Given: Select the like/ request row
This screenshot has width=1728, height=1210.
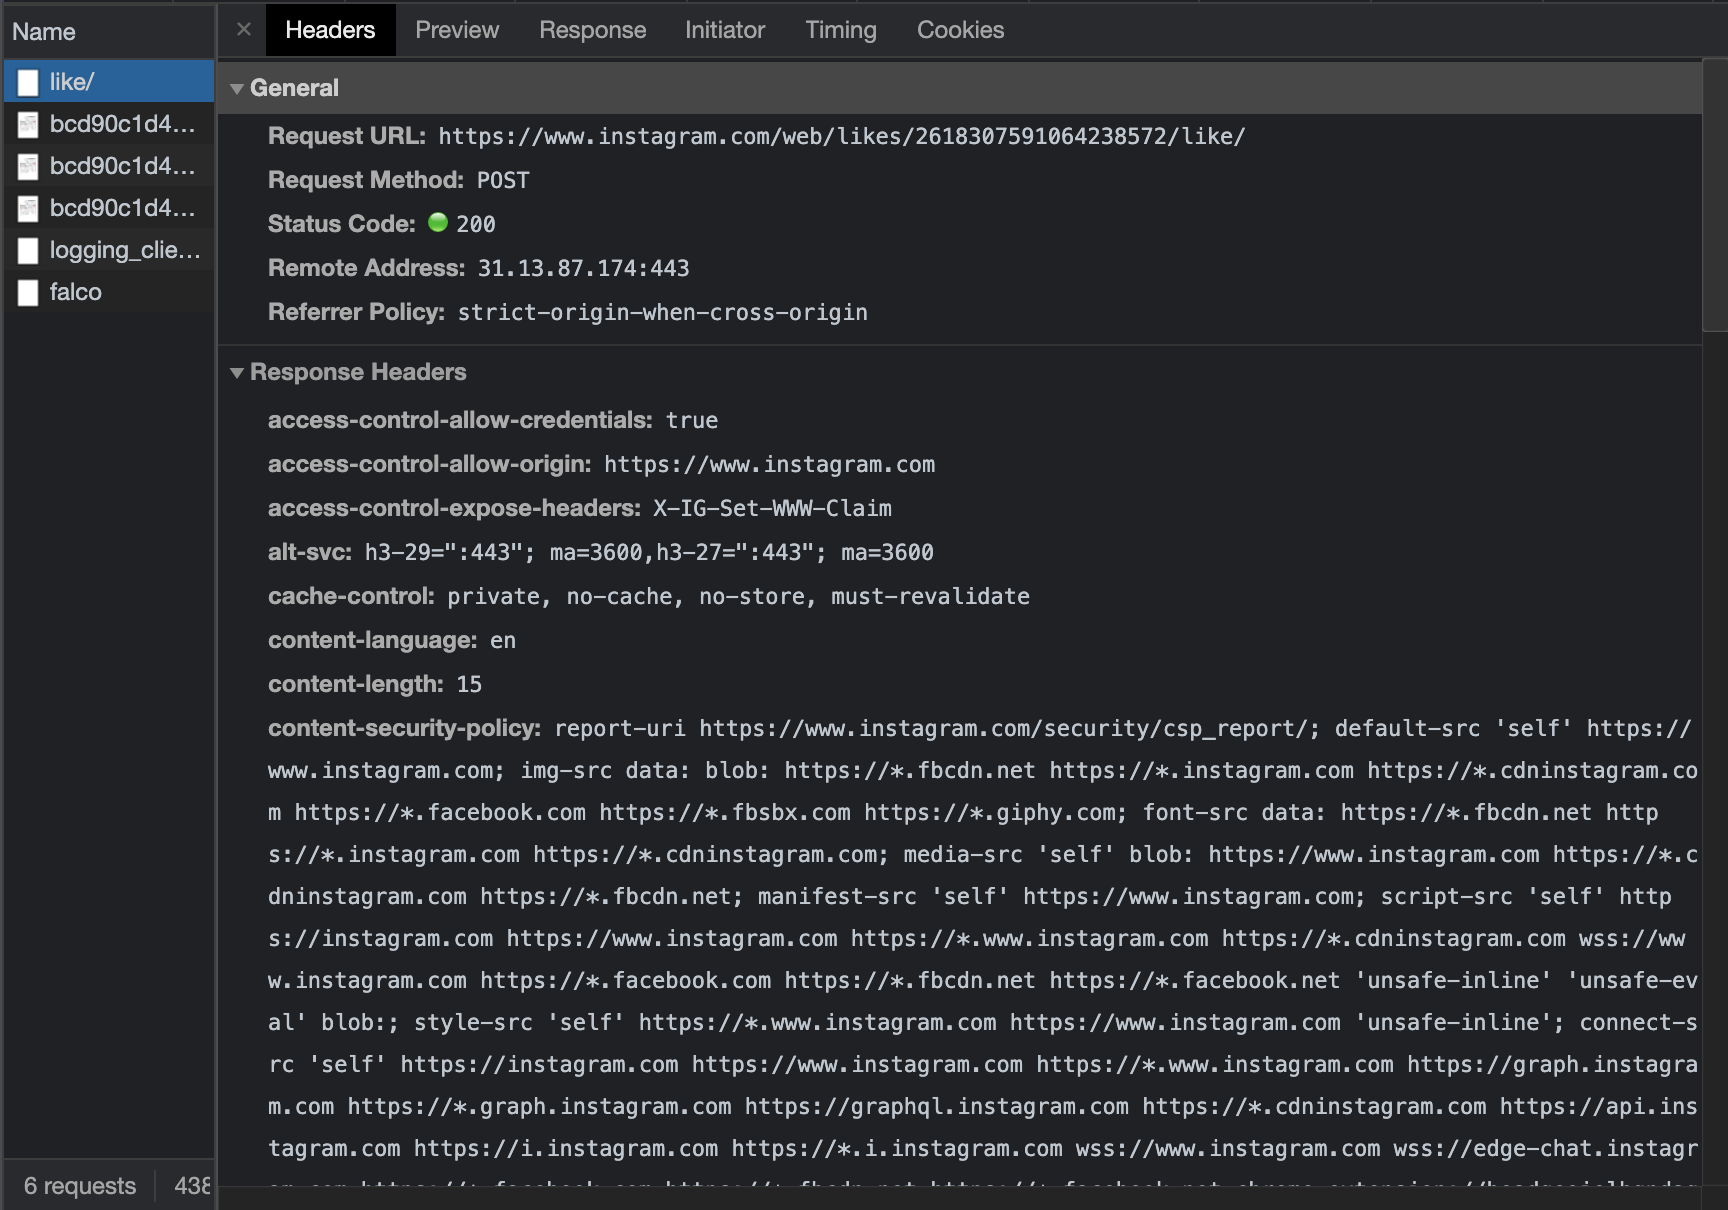Looking at the screenshot, I should coord(109,82).
